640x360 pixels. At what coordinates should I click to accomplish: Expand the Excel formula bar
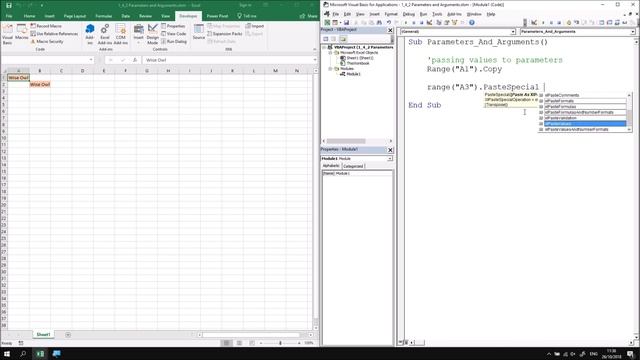coord(315,60)
